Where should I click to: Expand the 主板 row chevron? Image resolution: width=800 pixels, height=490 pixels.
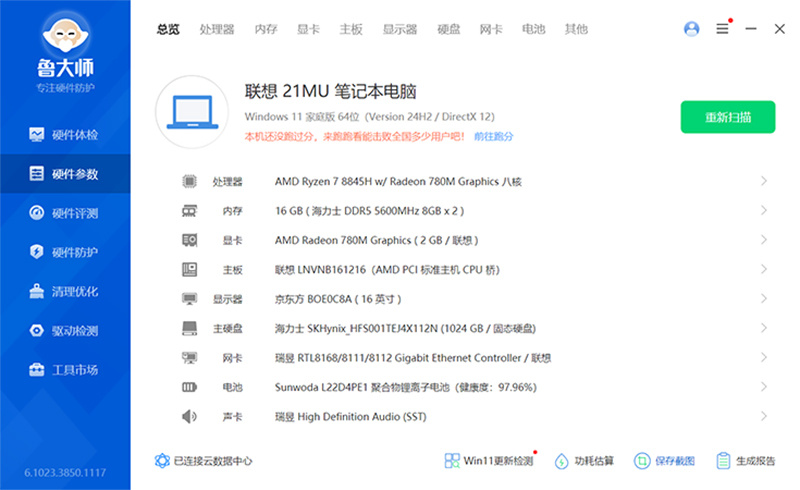pos(763,269)
